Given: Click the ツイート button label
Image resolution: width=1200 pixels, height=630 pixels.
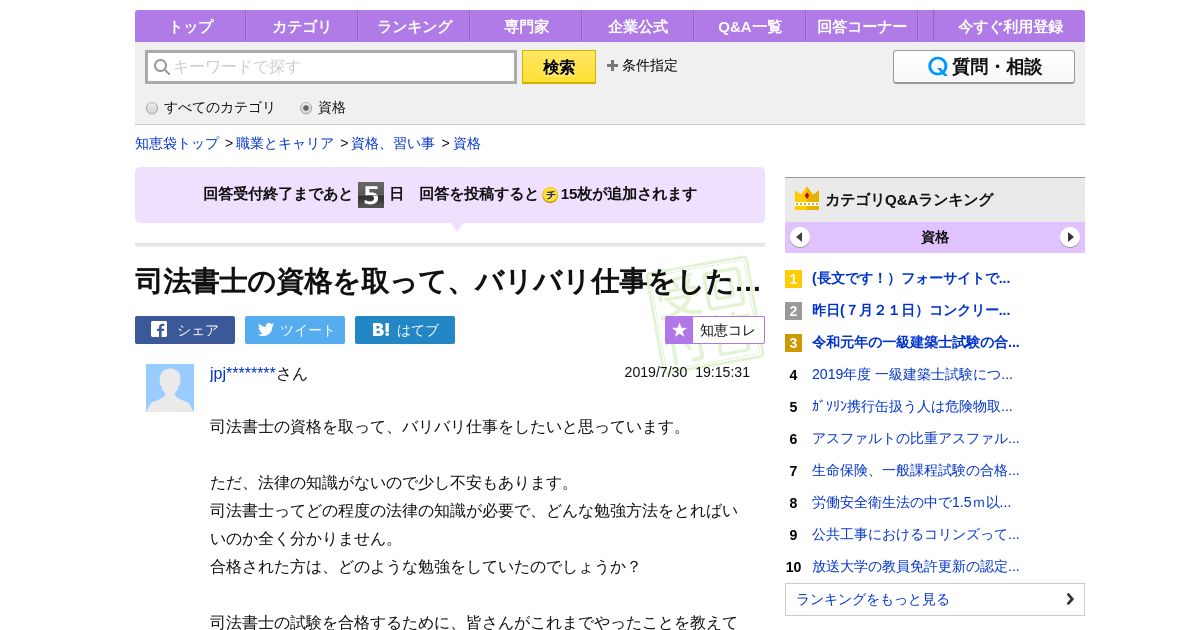Looking at the screenshot, I should pyautogui.click(x=308, y=330).
